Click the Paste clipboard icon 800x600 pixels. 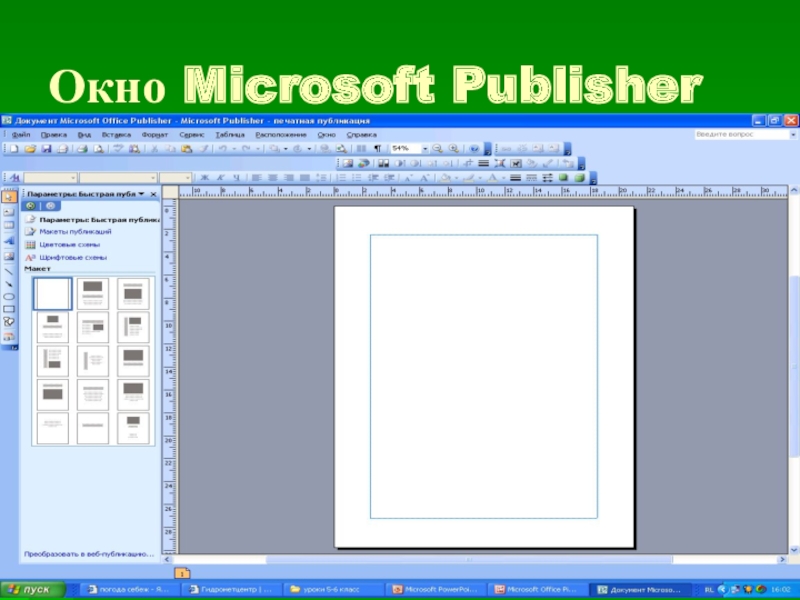(186, 149)
